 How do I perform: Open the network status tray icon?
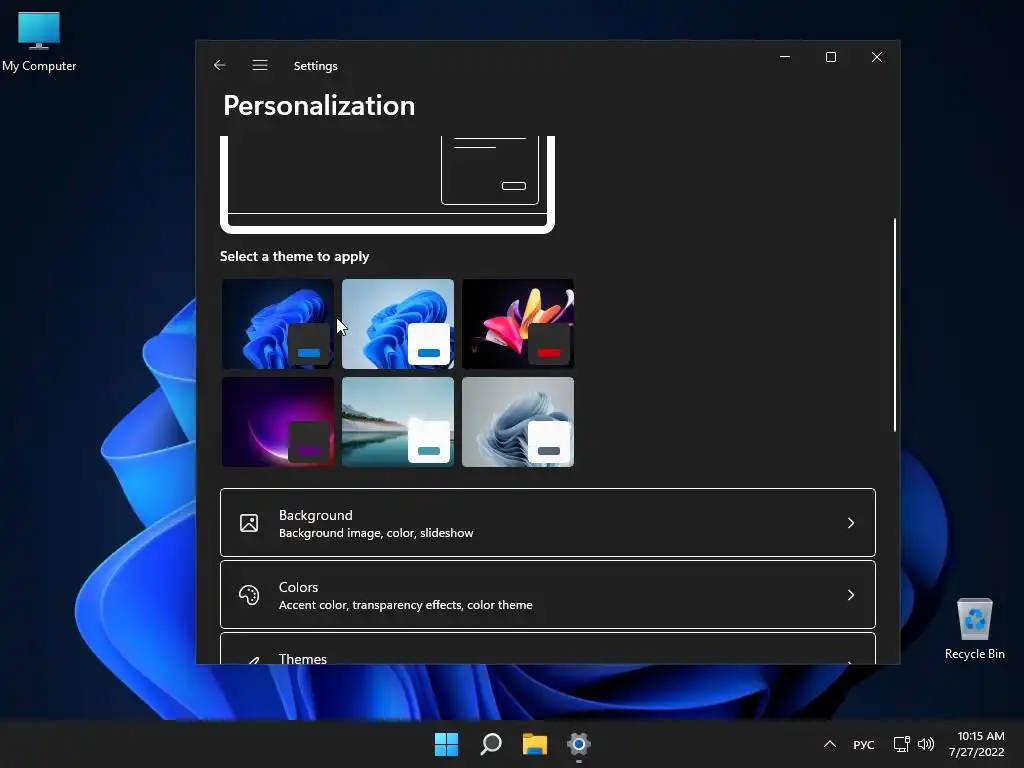pyautogui.click(x=902, y=744)
